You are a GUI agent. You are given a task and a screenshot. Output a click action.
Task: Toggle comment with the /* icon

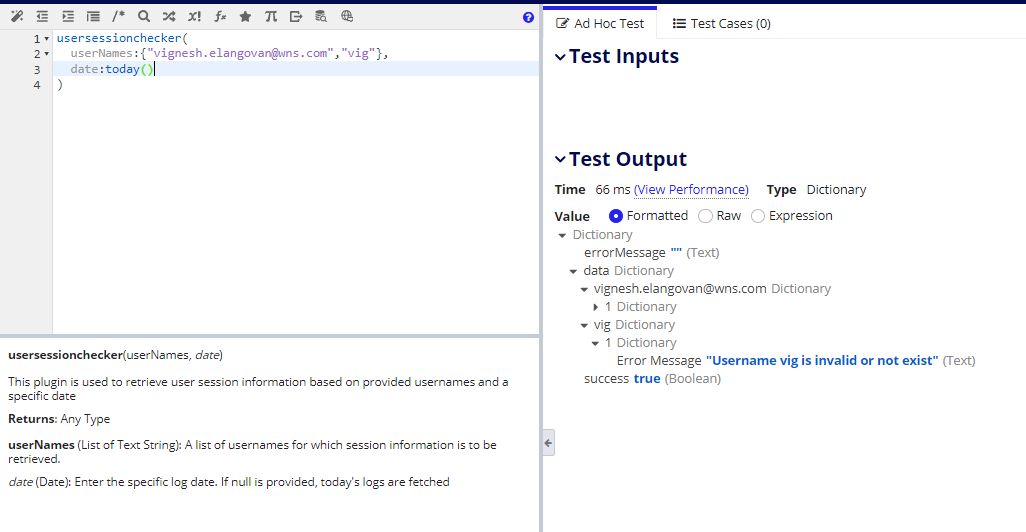pyautogui.click(x=118, y=16)
